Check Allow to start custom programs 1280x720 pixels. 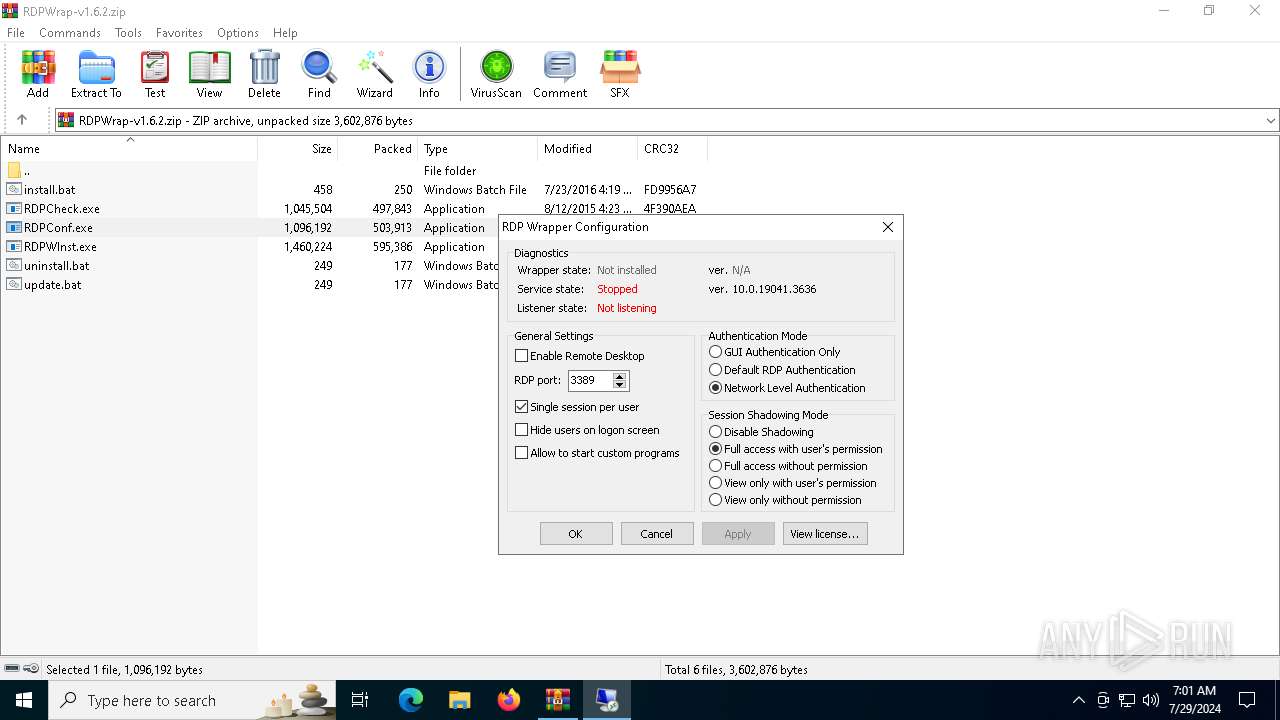click(521, 453)
